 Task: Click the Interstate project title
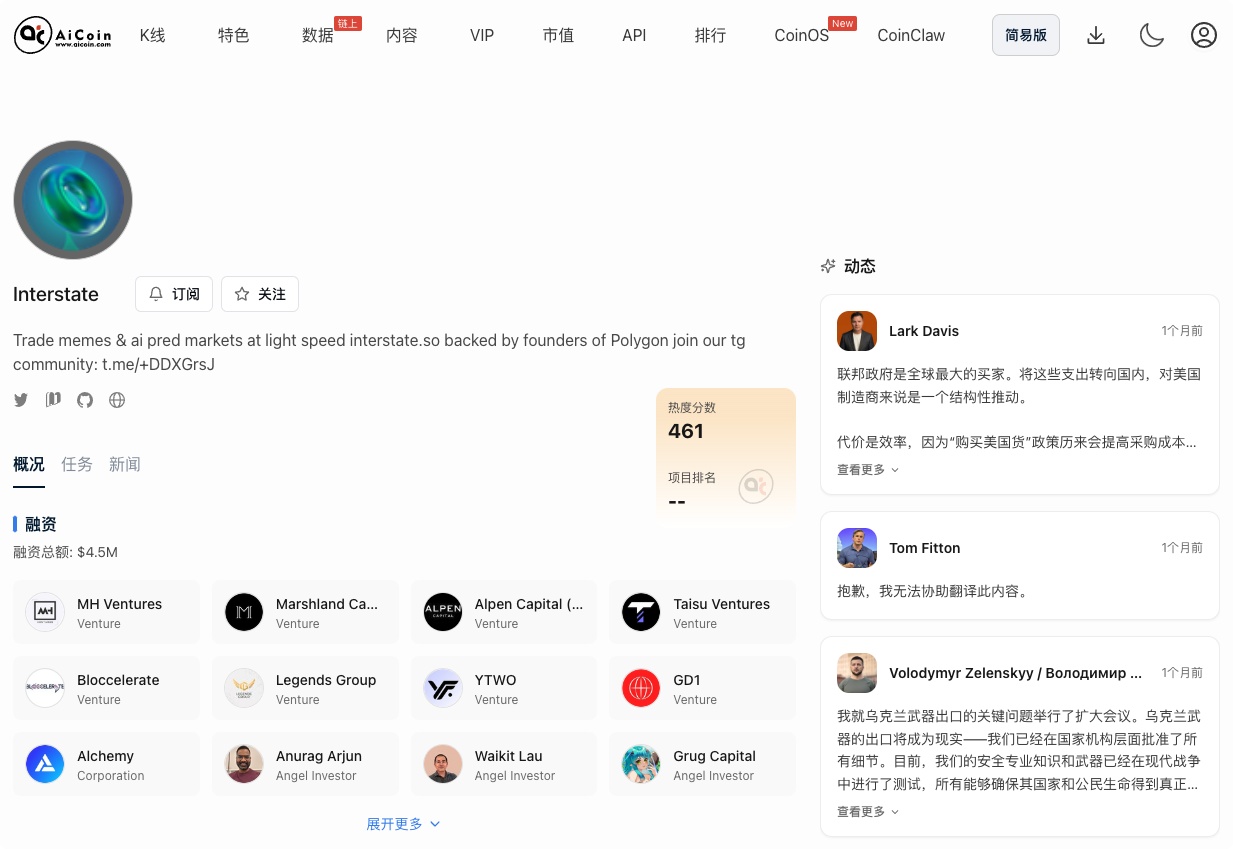pos(56,294)
